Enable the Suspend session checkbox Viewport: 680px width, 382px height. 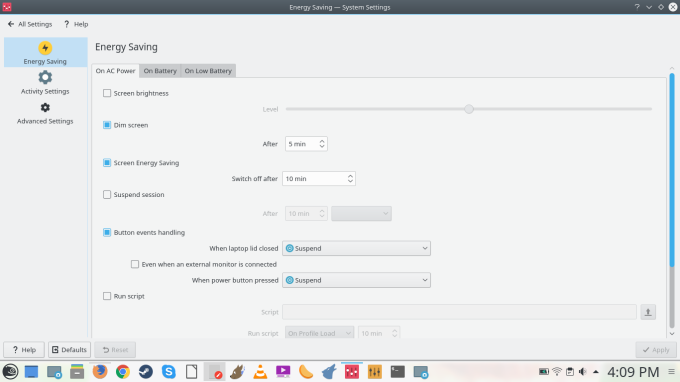click(107, 195)
